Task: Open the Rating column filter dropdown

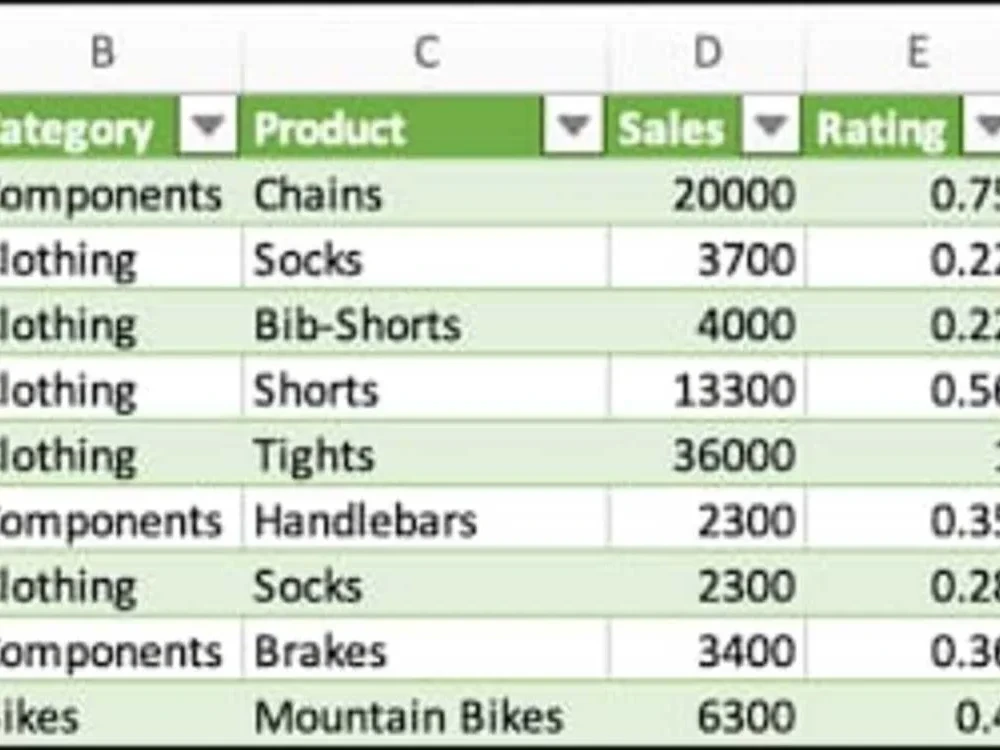Action: [984, 127]
